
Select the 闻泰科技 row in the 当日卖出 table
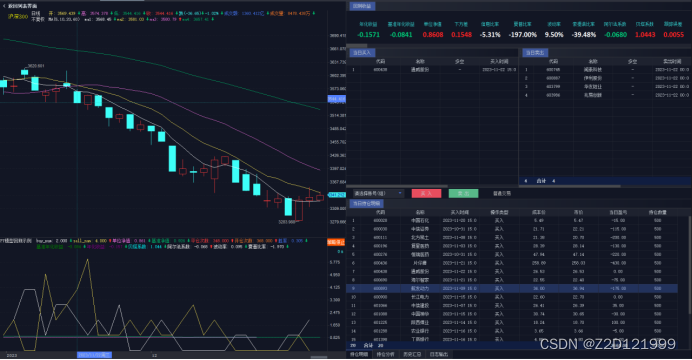pos(606,69)
